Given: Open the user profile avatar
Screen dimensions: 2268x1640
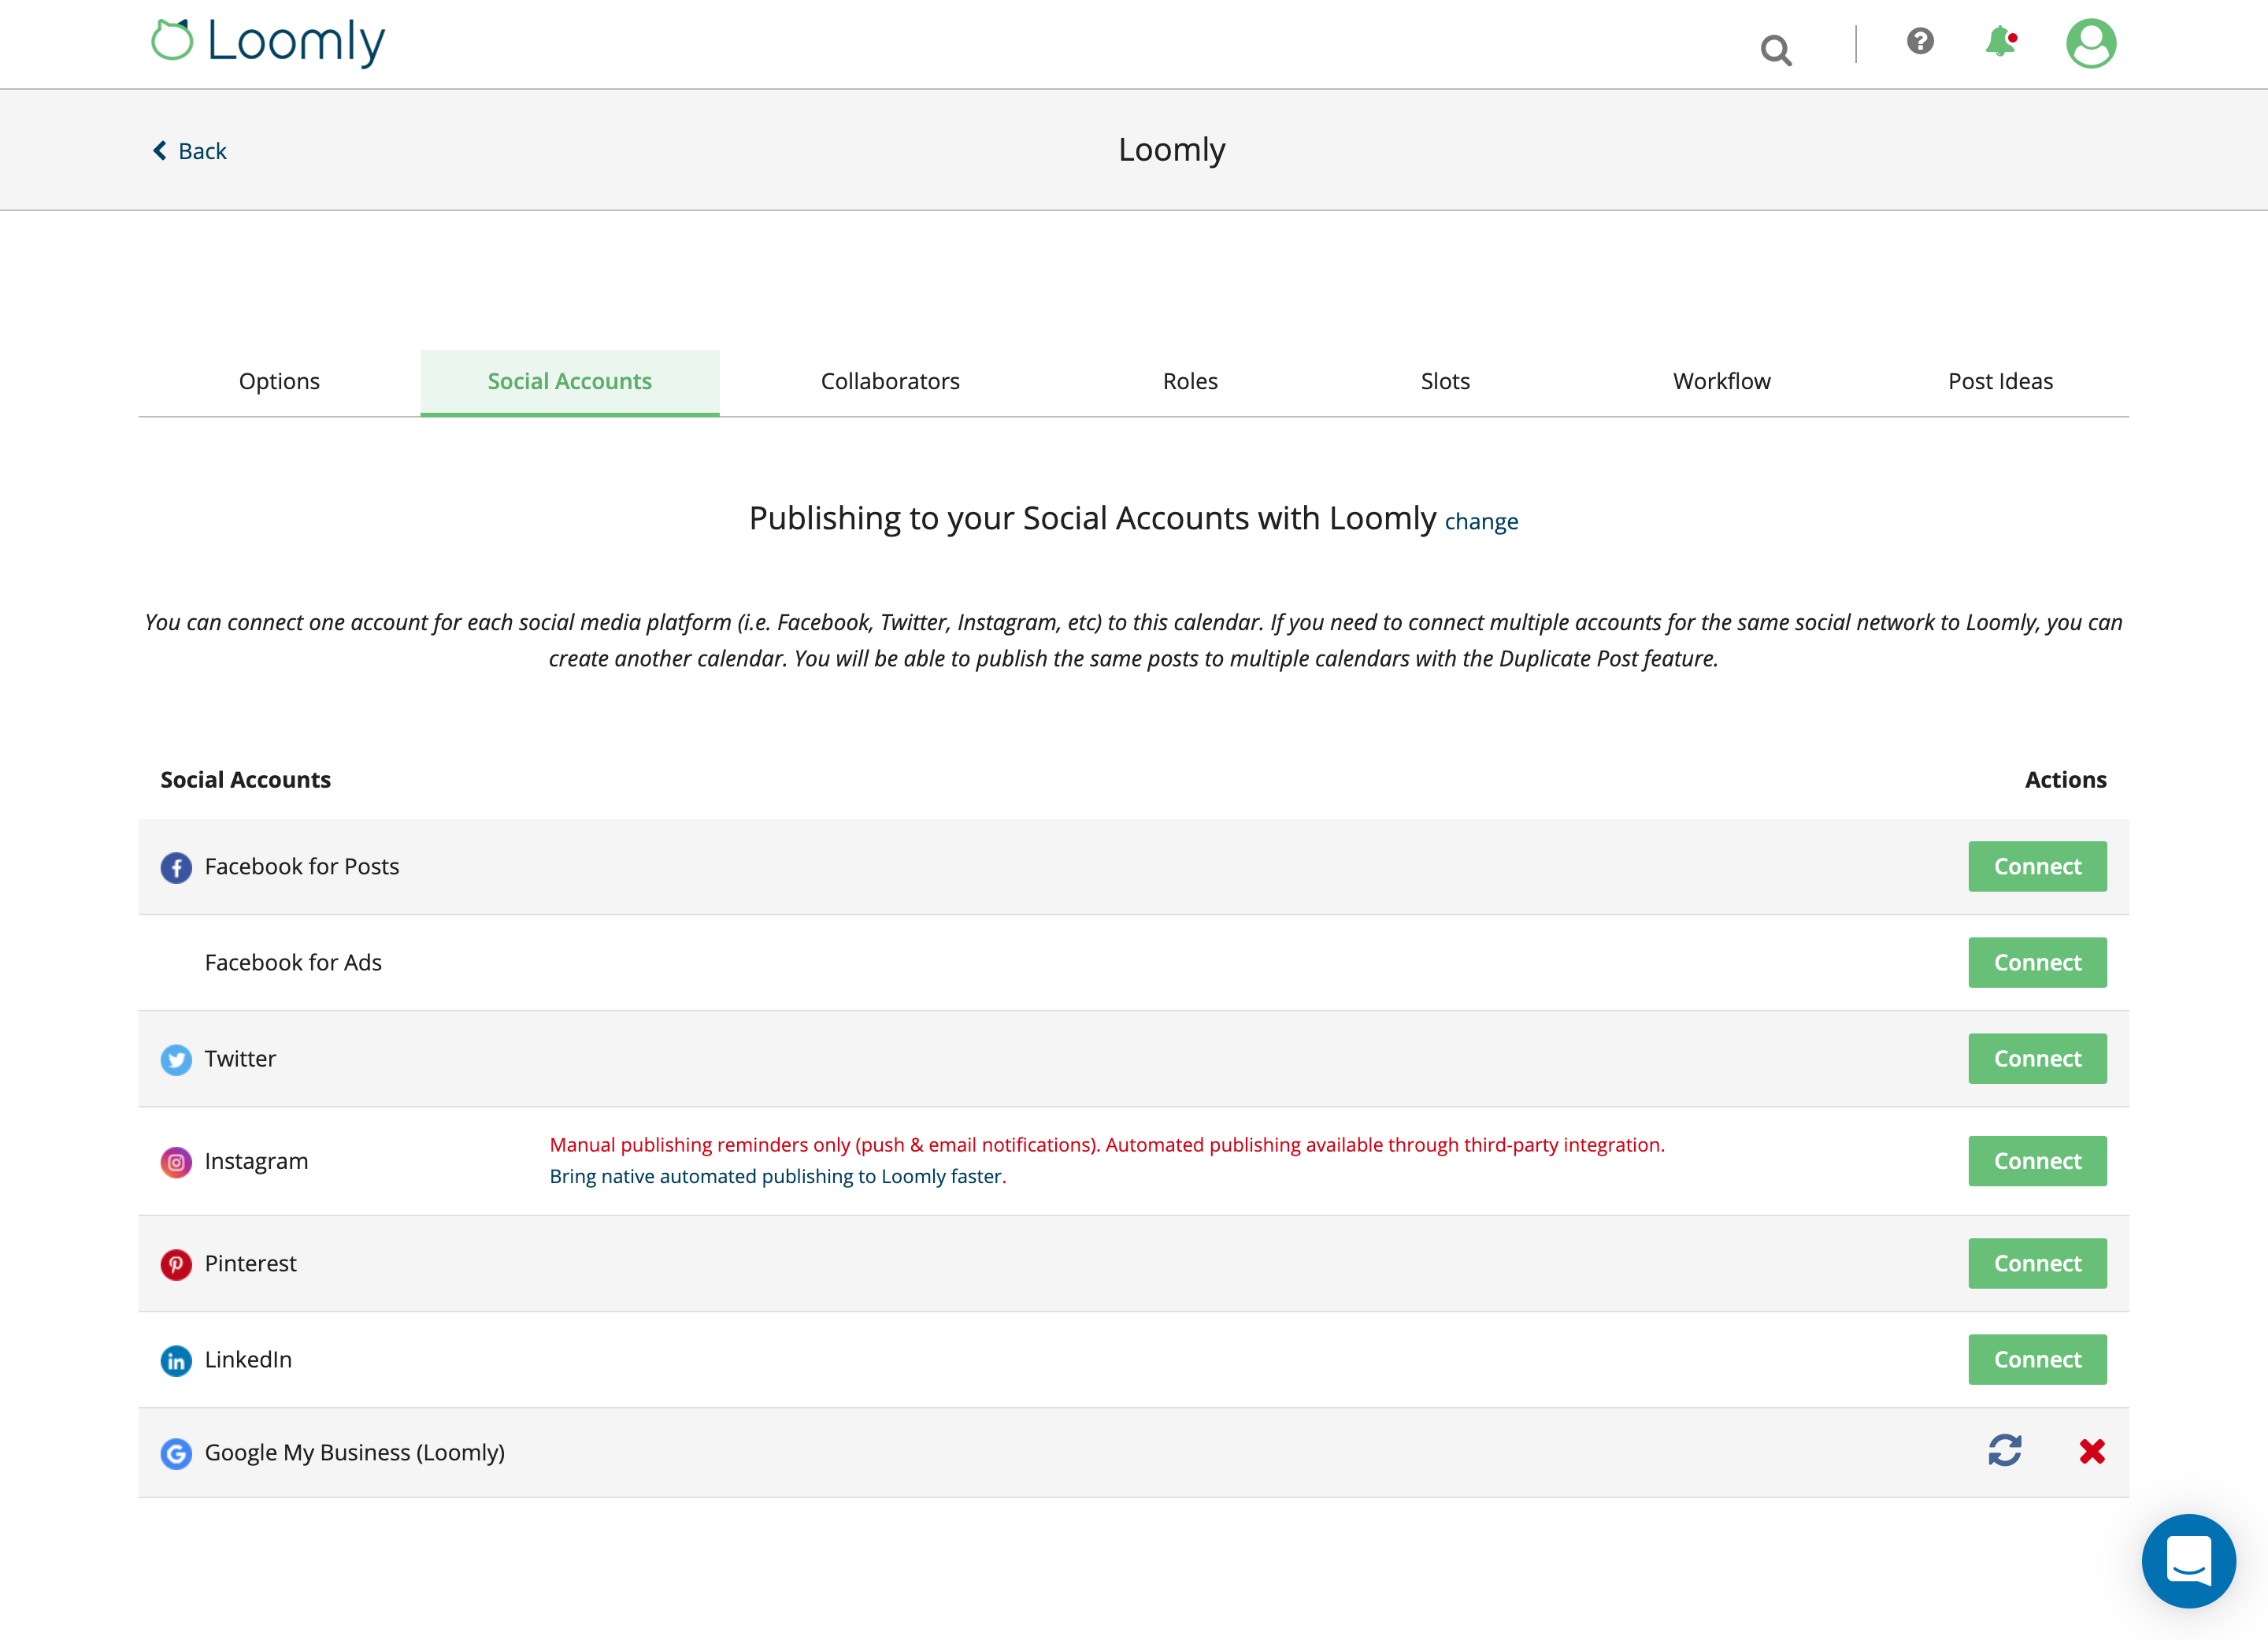Looking at the screenshot, I should [x=2091, y=44].
